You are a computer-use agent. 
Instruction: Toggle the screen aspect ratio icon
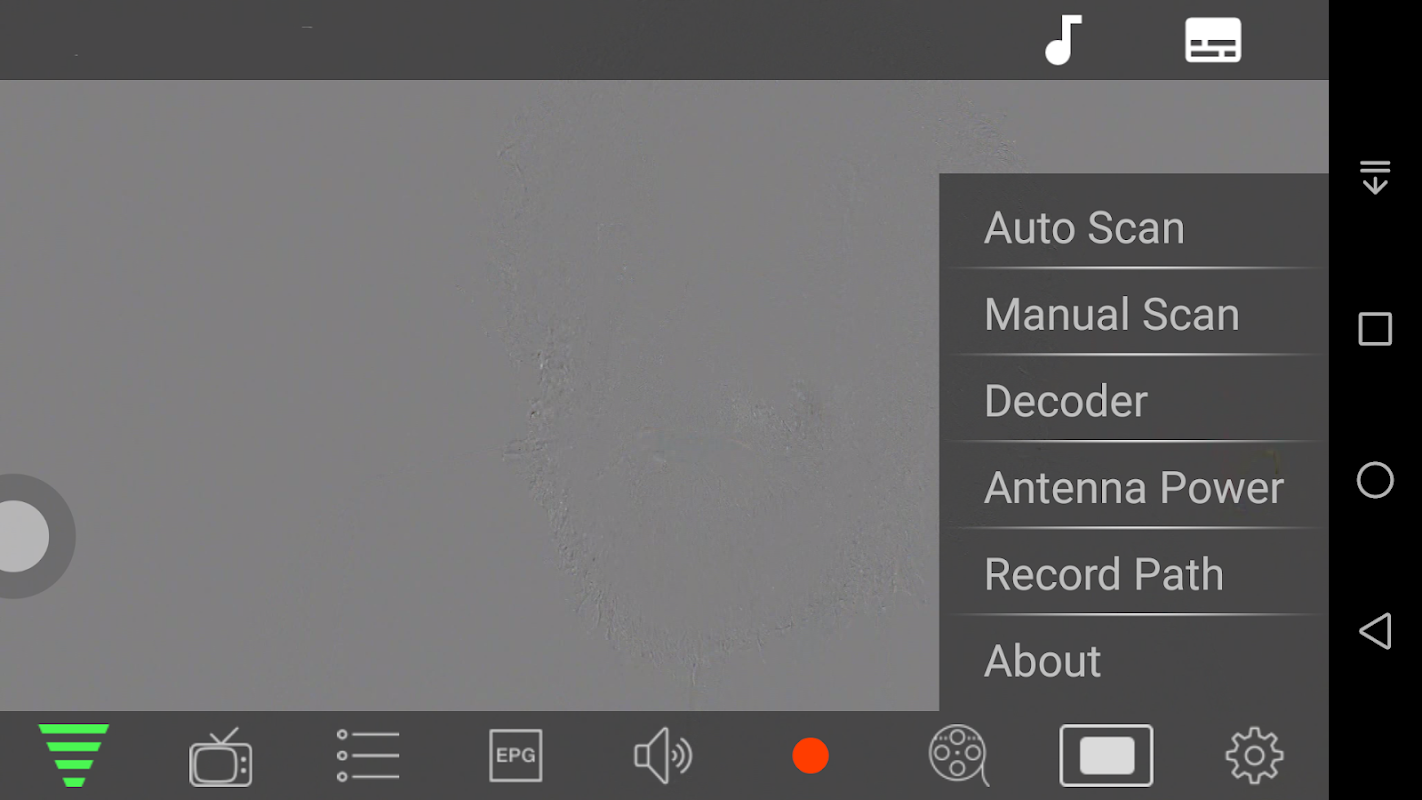(1106, 756)
